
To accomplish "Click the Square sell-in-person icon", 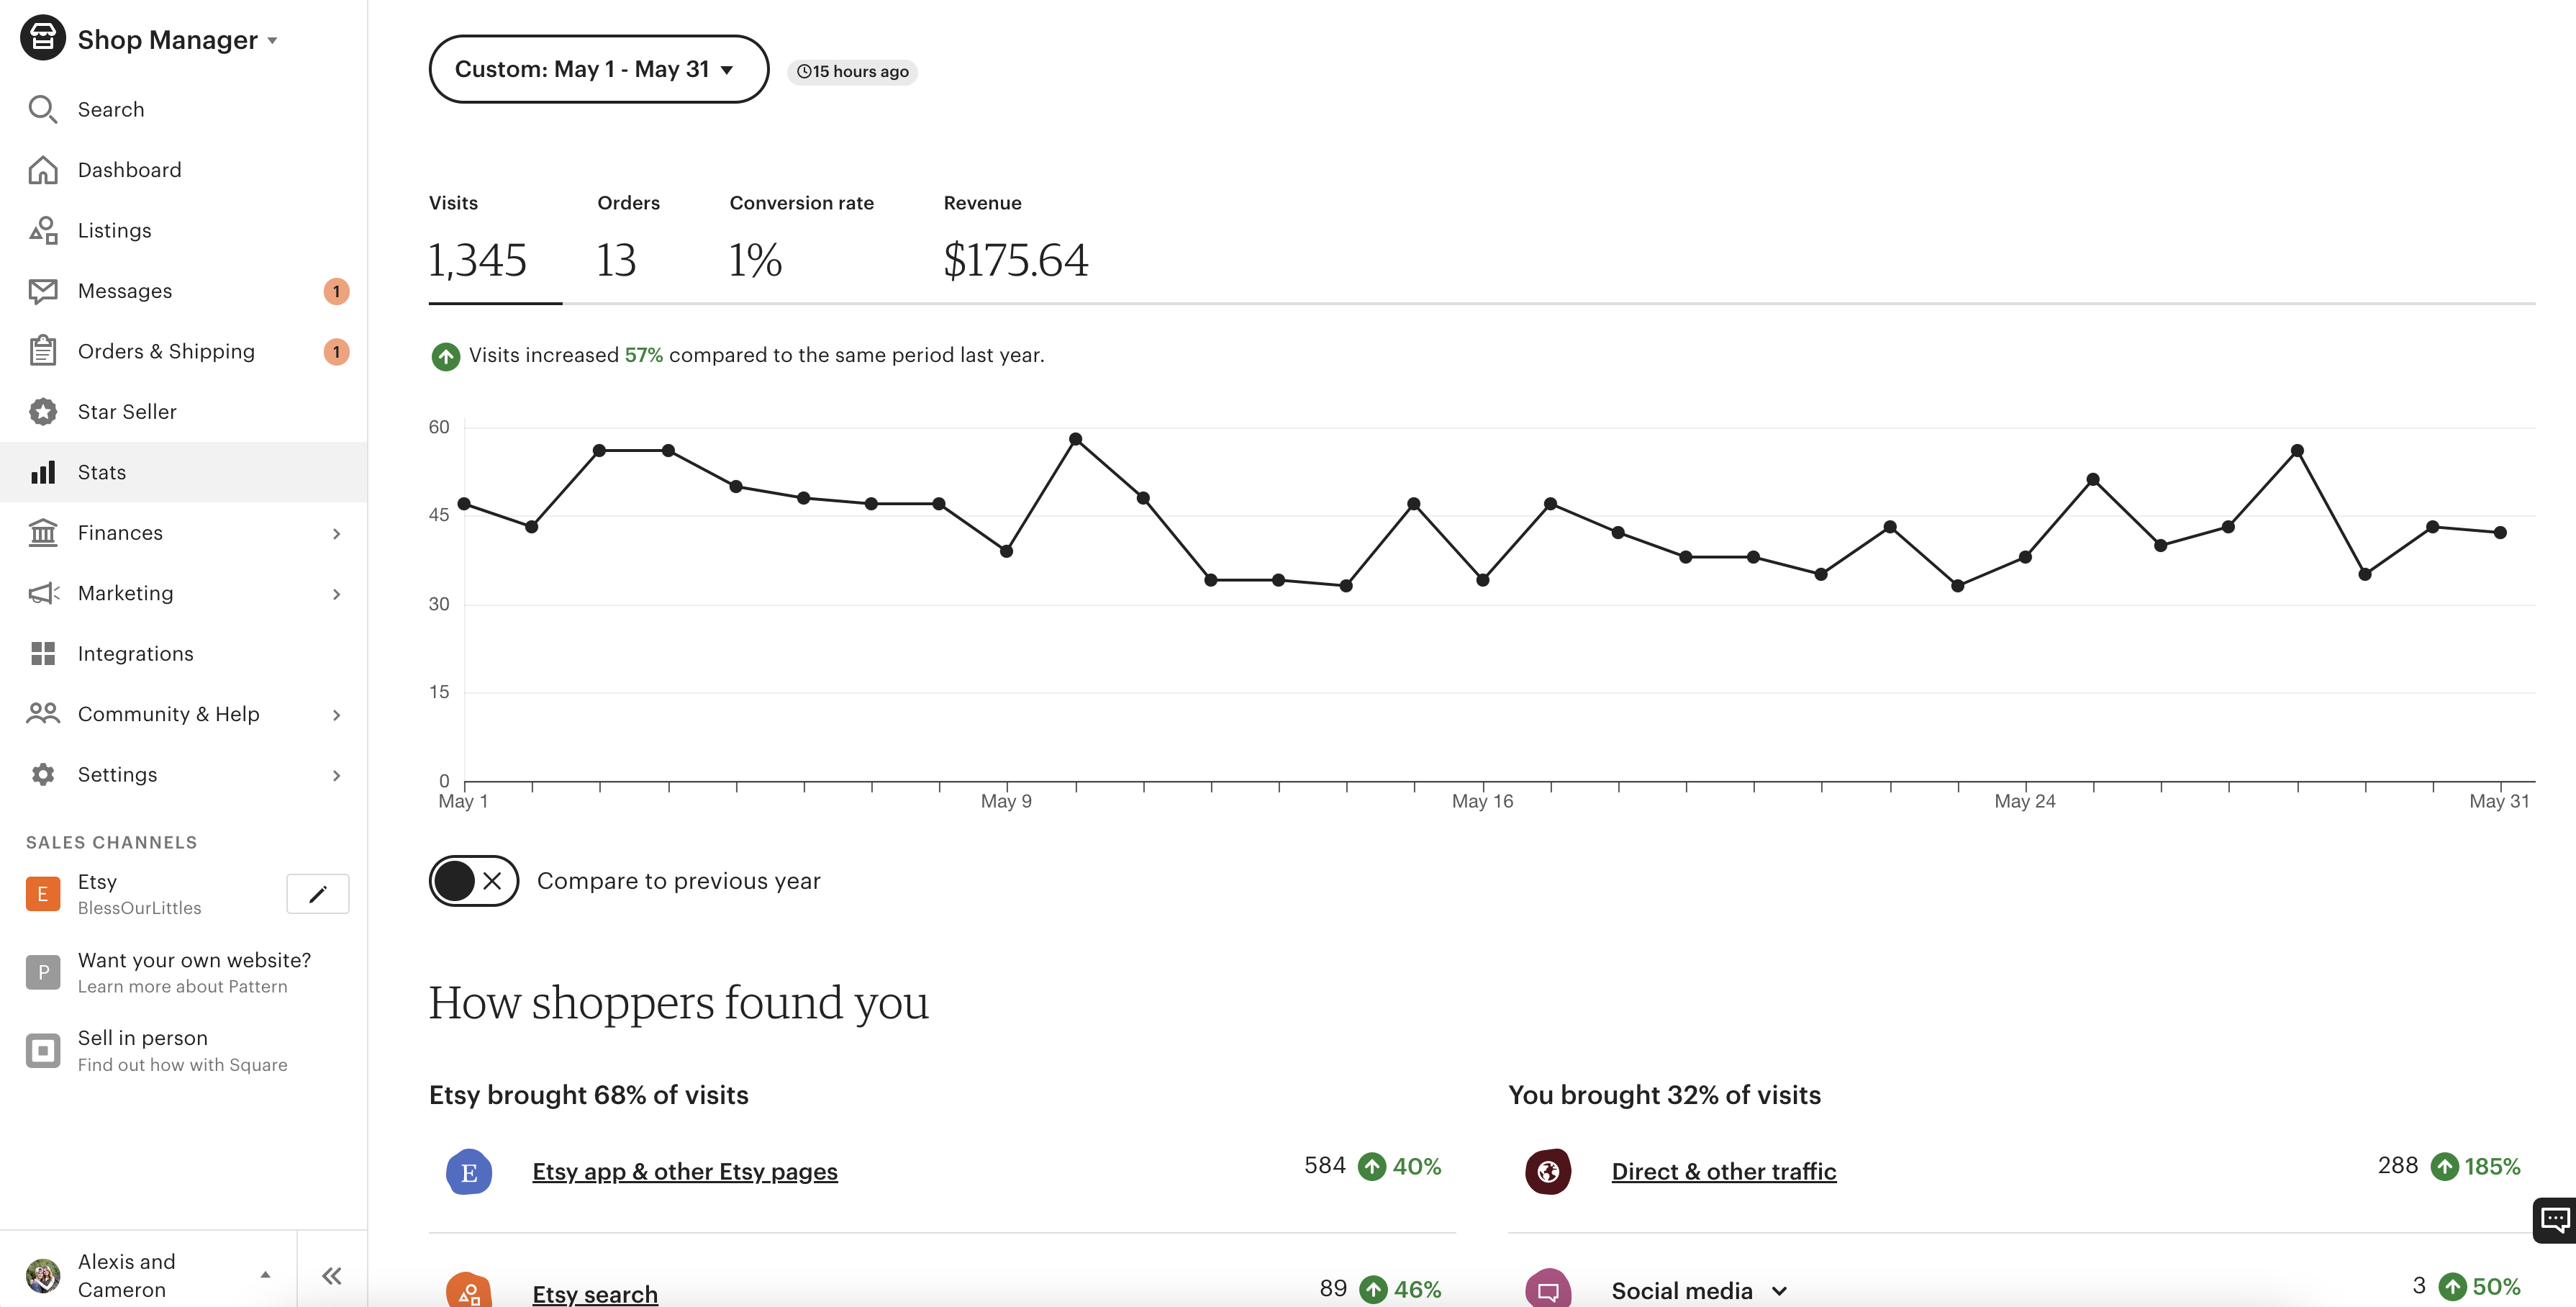I will 43,1051.
